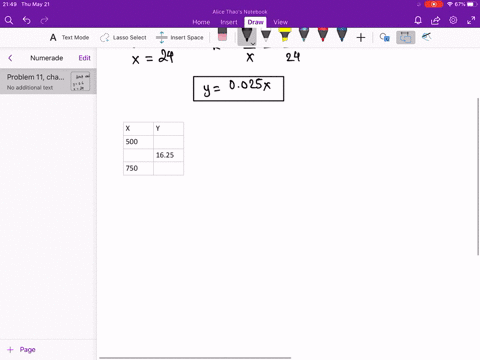Switch to the Insert tab
Image resolution: width=480 pixels, height=360 pixels.
229,22
